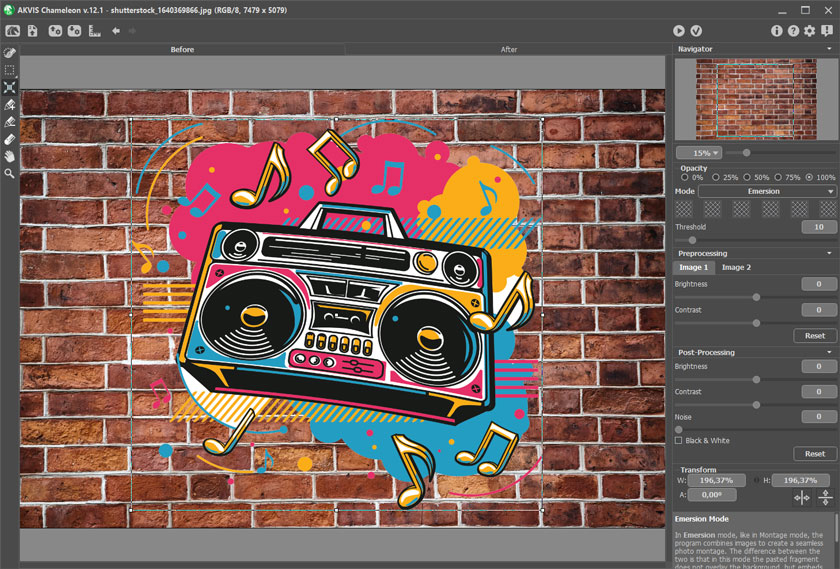Click Reset under Post-Processing
This screenshot has width=840, height=569.
click(x=815, y=454)
